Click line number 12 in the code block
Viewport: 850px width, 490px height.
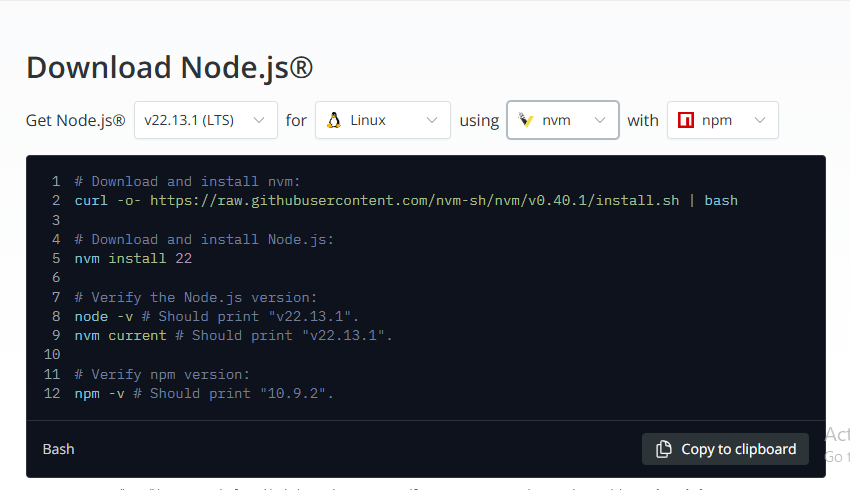click(52, 394)
